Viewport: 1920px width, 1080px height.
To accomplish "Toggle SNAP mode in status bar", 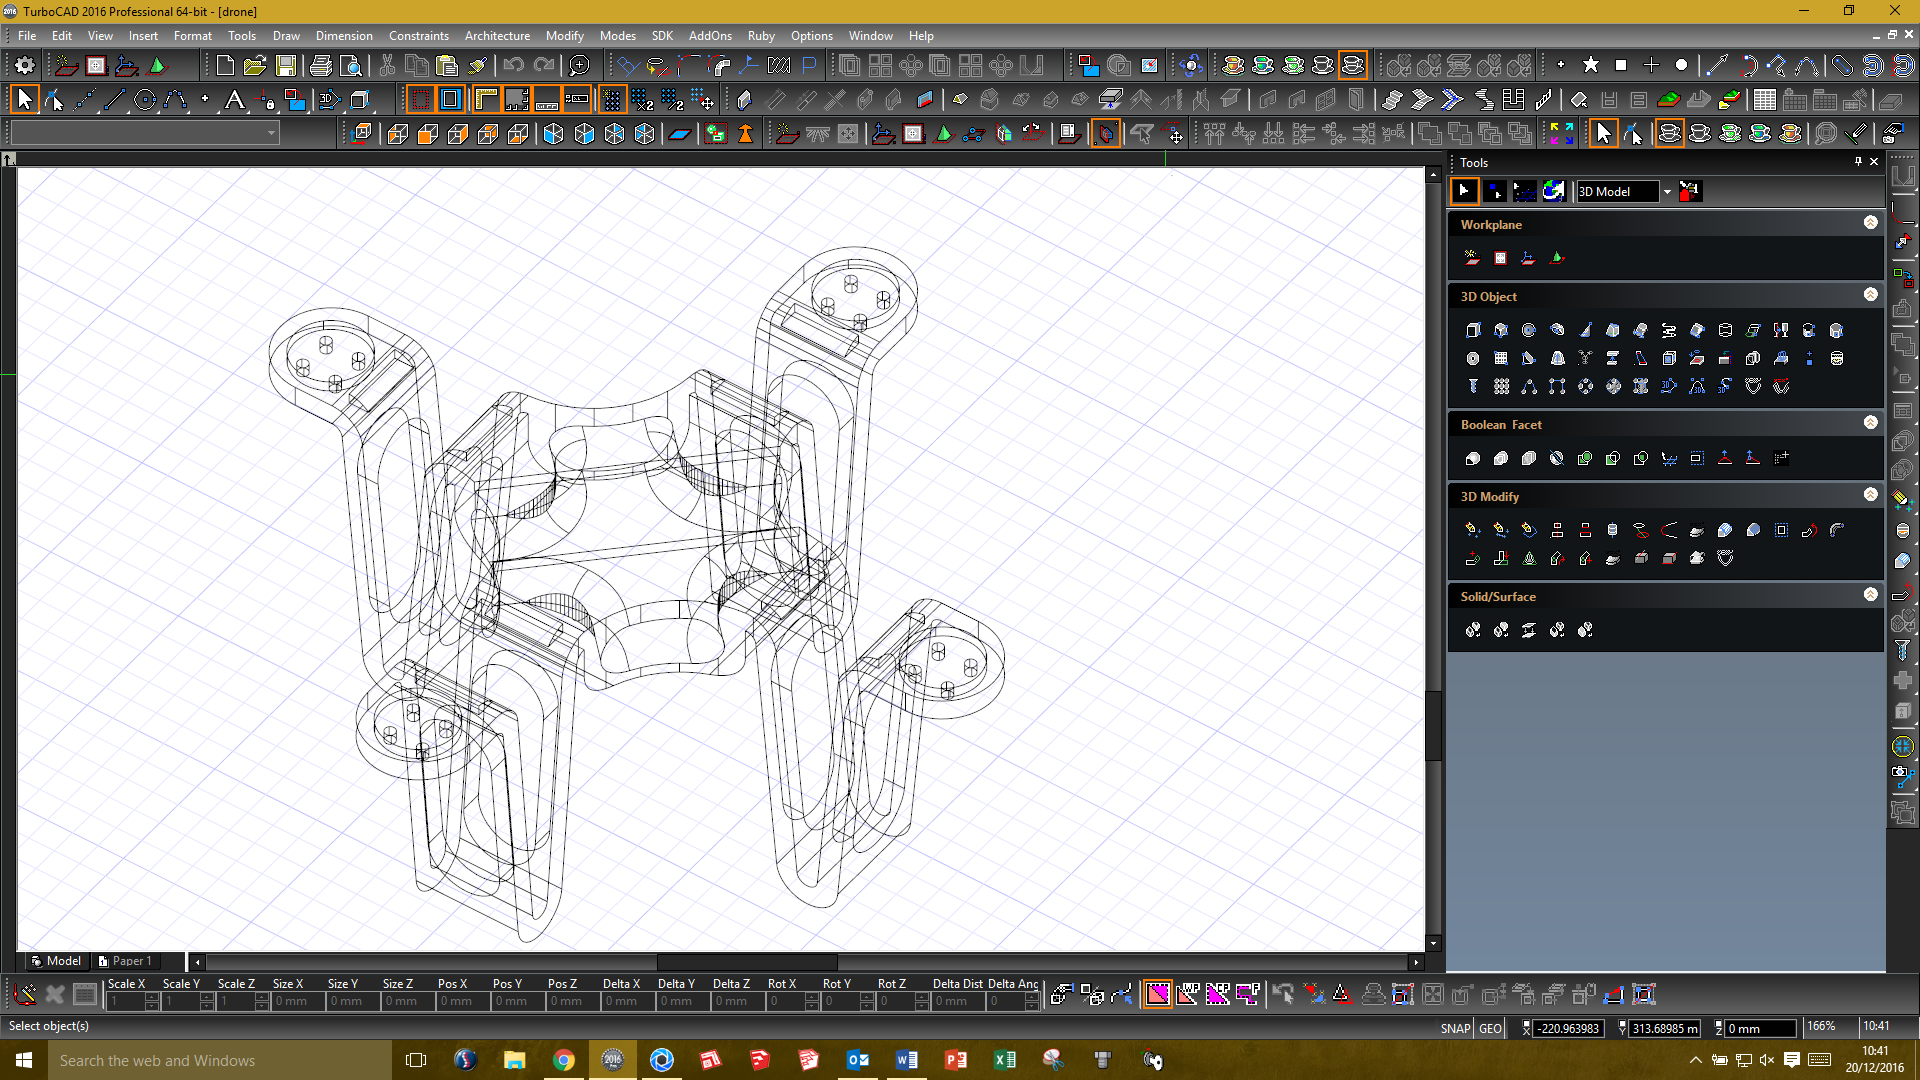I will pos(1455,1028).
